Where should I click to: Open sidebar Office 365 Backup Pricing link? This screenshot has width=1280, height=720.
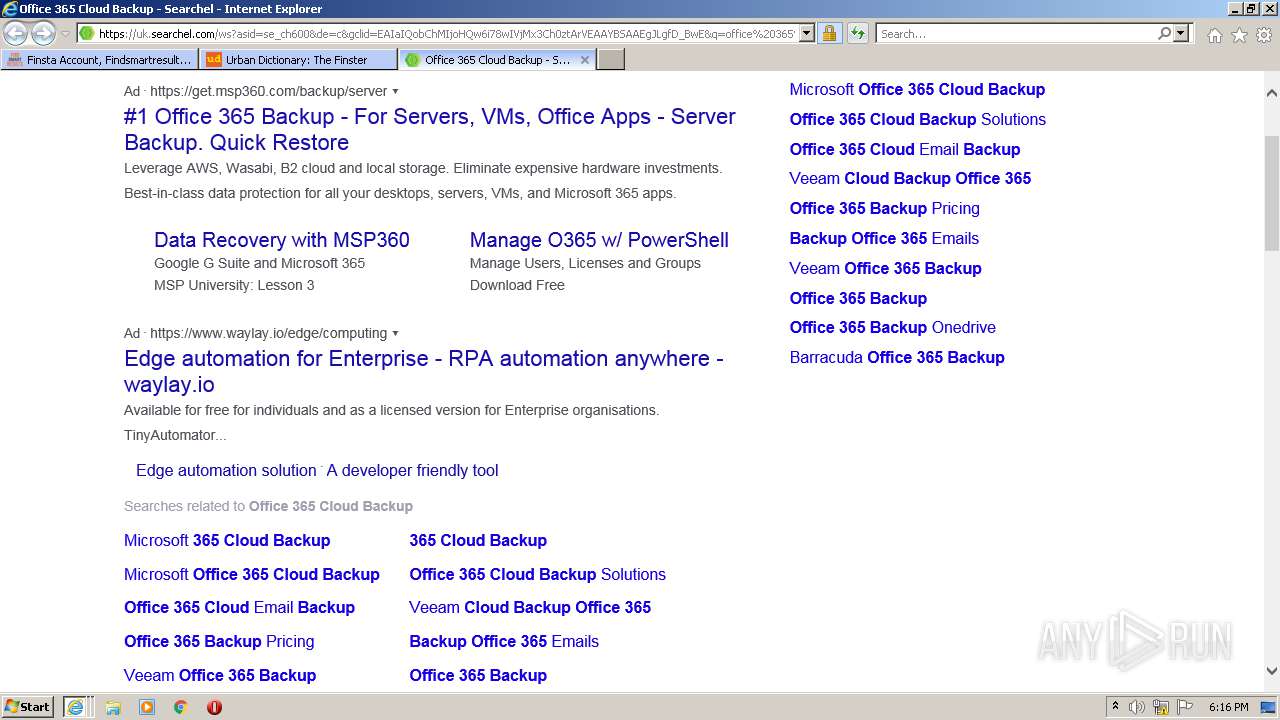(x=884, y=208)
